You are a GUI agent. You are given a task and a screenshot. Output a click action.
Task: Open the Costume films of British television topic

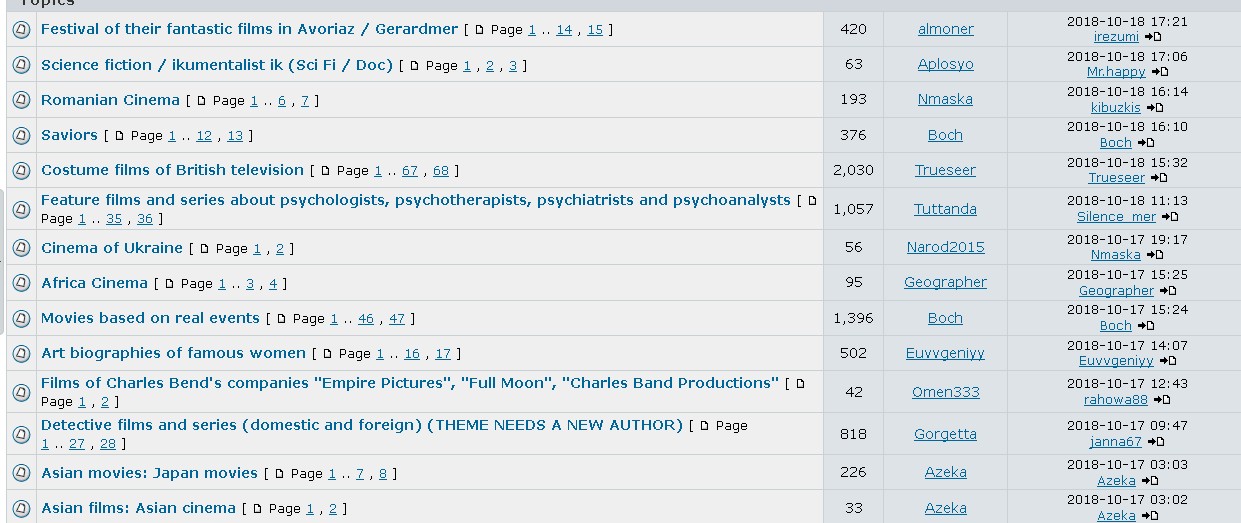click(x=172, y=170)
